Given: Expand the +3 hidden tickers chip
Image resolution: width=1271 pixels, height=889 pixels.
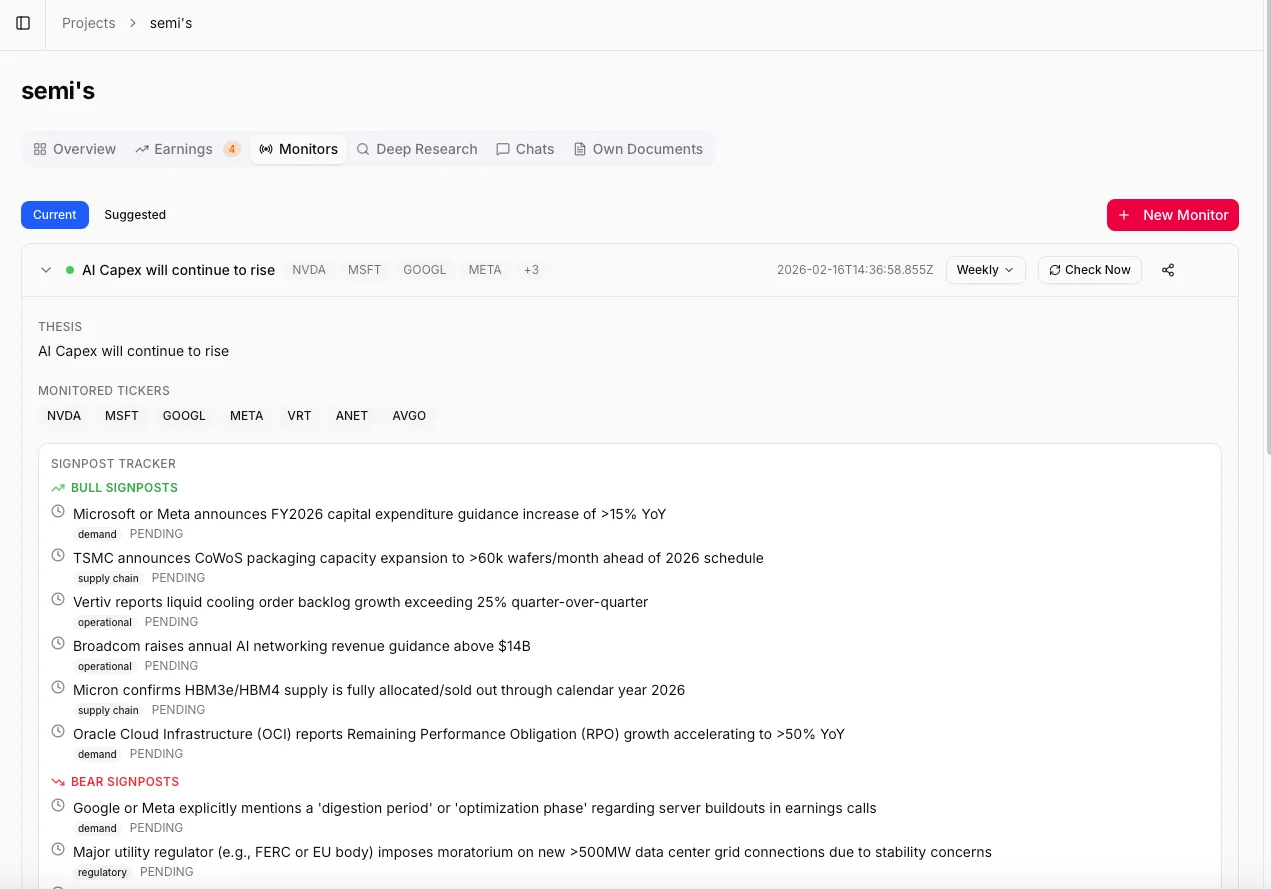Looking at the screenshot, I should pos(531,269).
